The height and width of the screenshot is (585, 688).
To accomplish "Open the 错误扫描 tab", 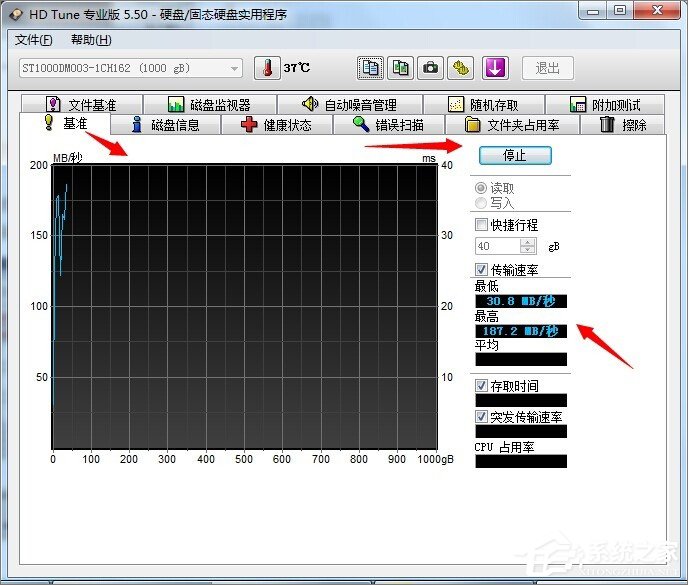I will click(389, 125).
